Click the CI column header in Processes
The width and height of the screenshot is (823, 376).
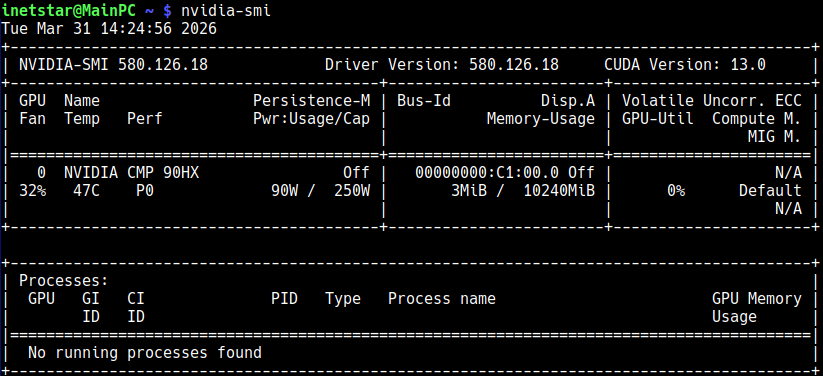[x=136, y=299]
